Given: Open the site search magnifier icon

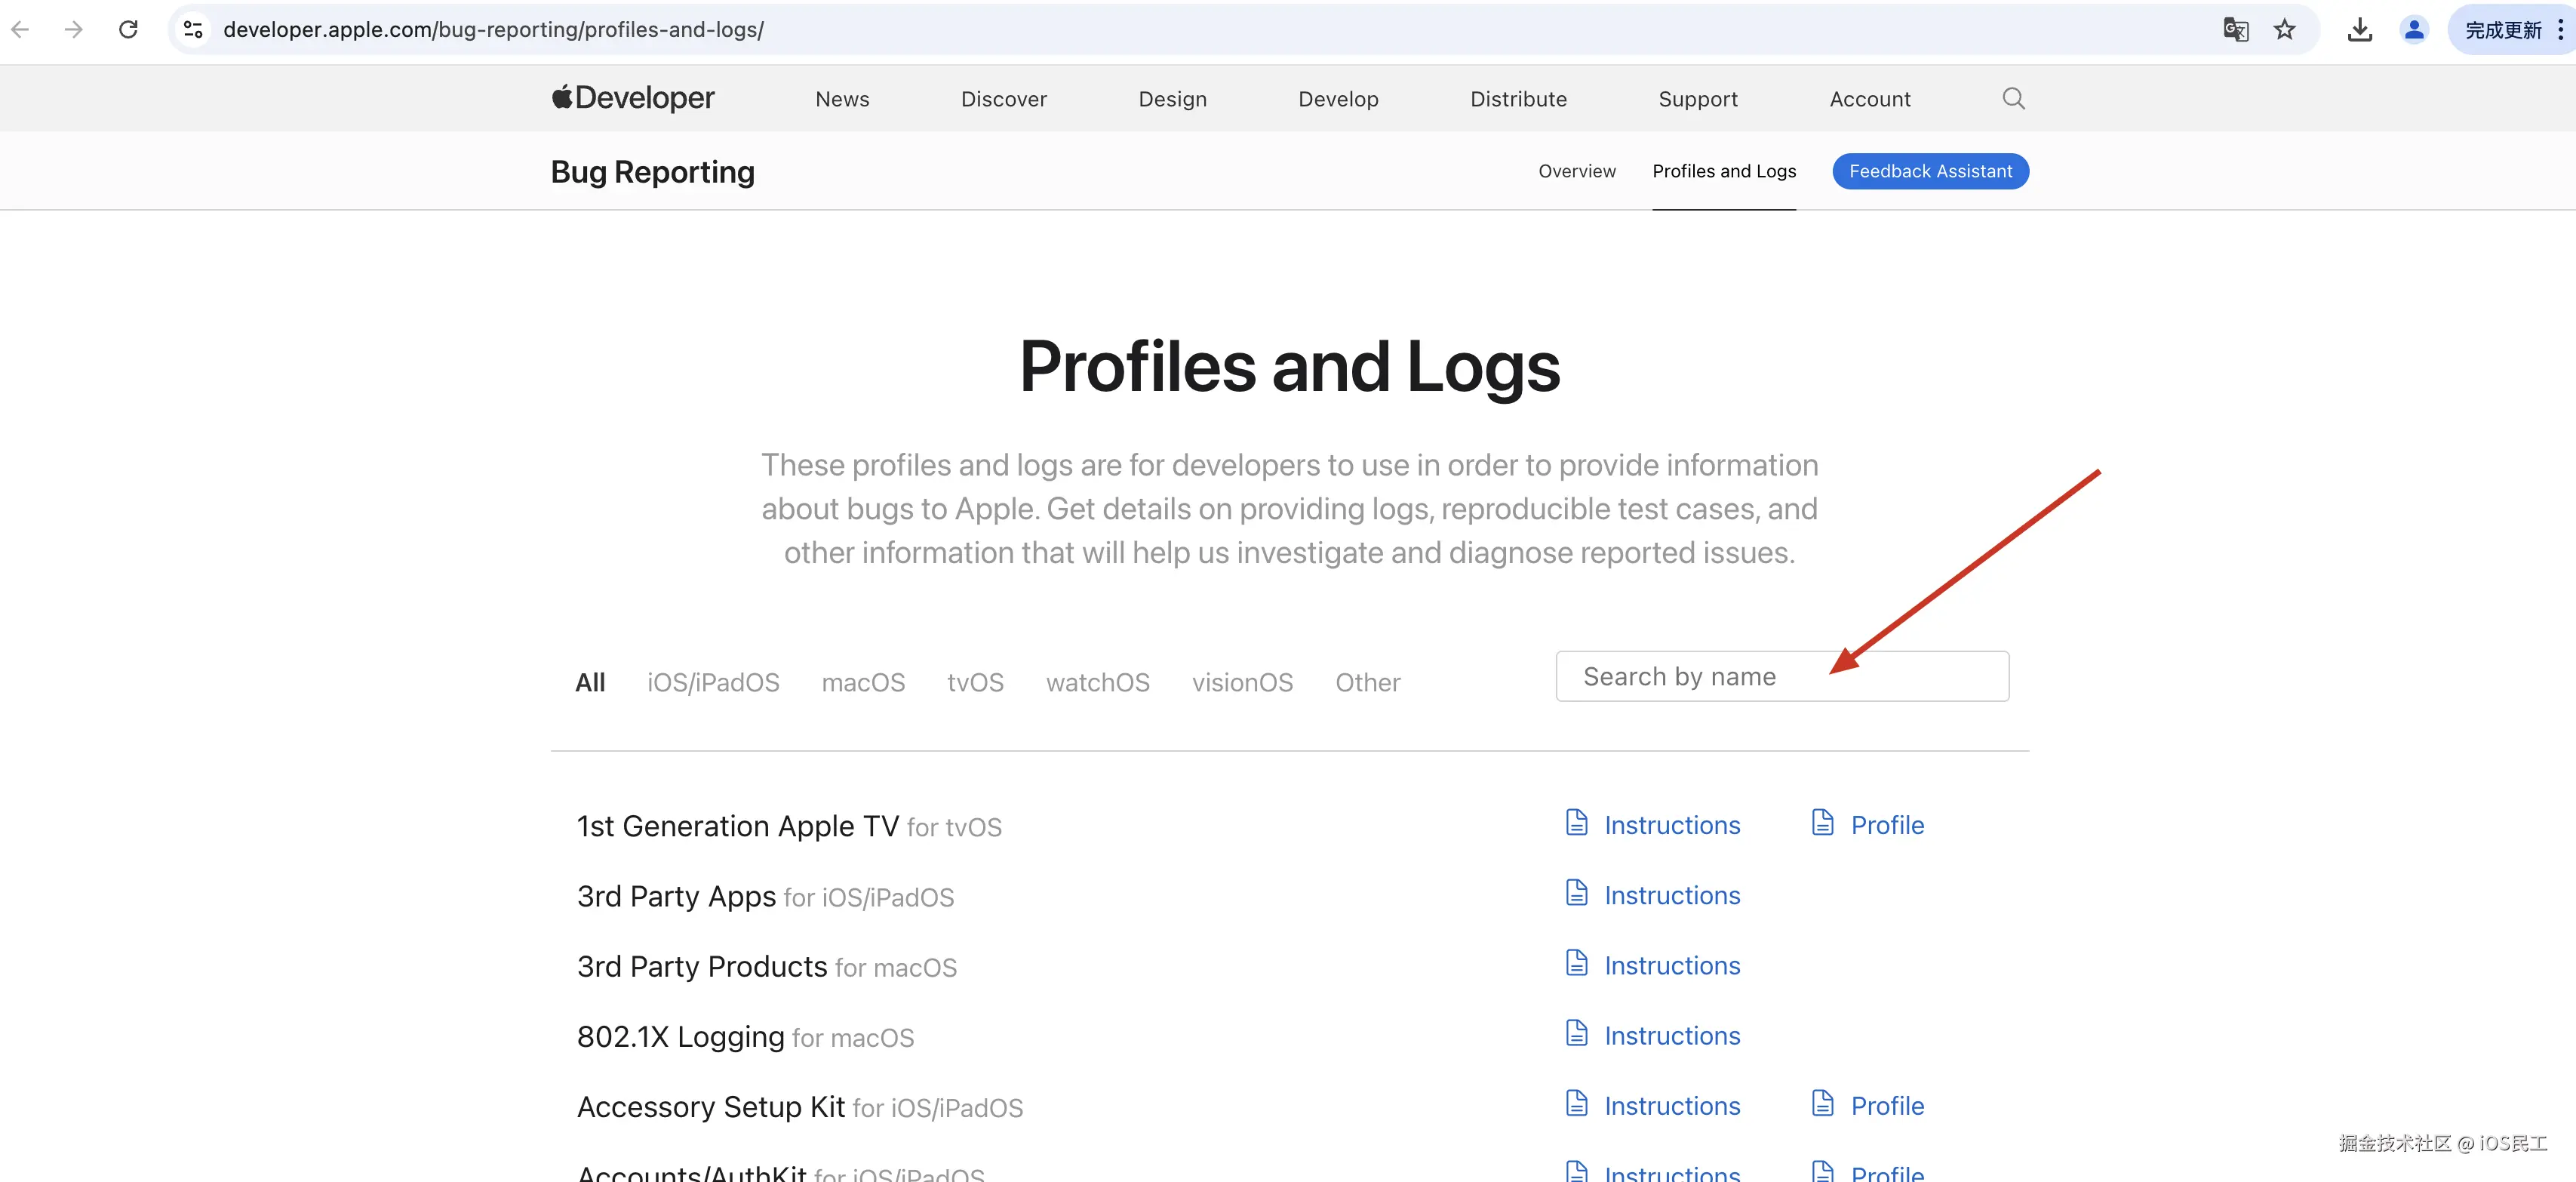Looking at the screenshot, I should [x=2014, y=98].
